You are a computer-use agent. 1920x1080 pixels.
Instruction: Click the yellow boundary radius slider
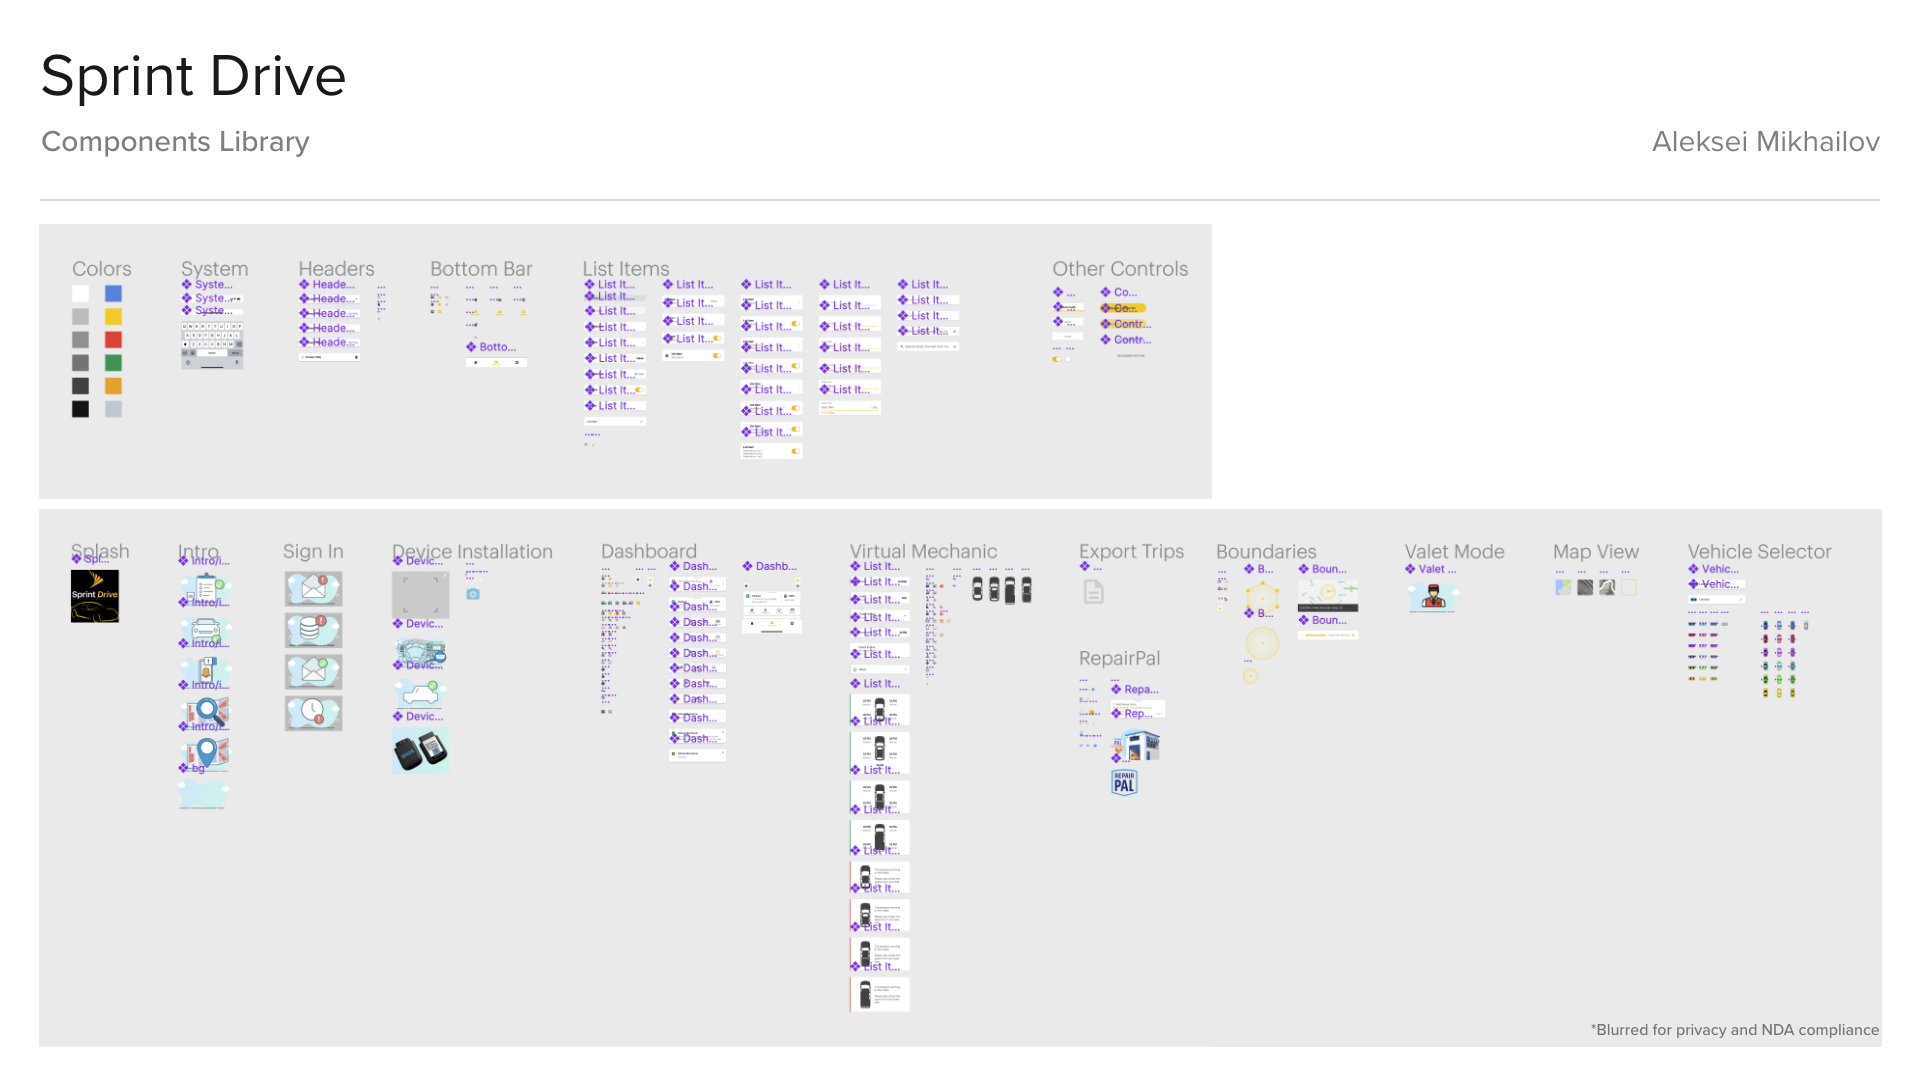(1327, 635)
